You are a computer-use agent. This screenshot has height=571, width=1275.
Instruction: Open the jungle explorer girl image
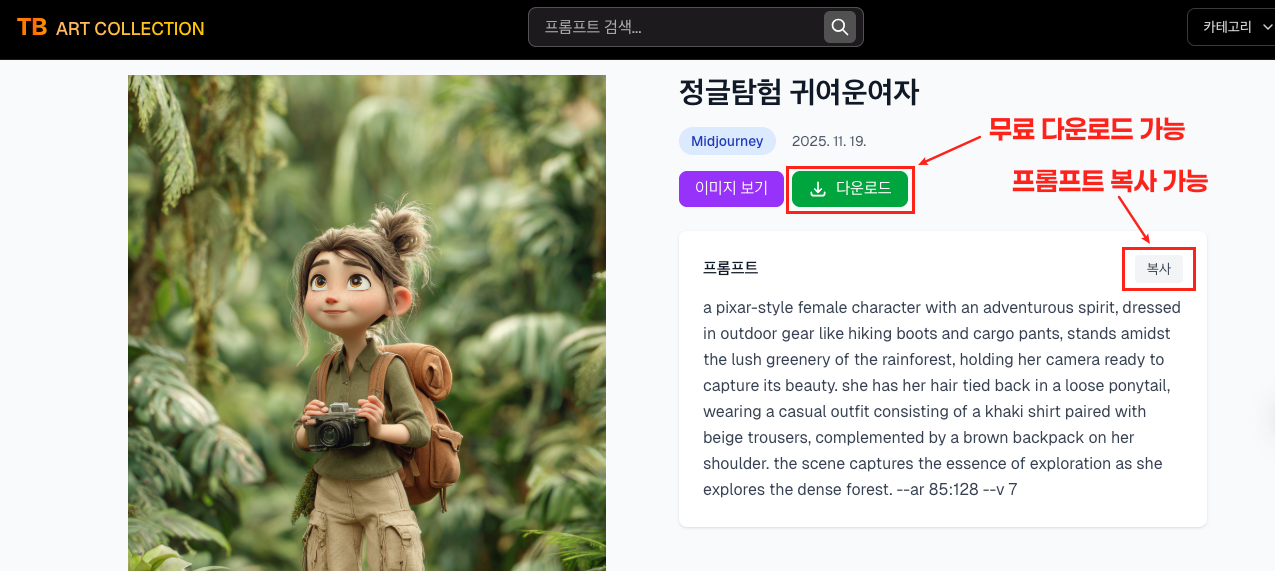click(x=367, y=323)
